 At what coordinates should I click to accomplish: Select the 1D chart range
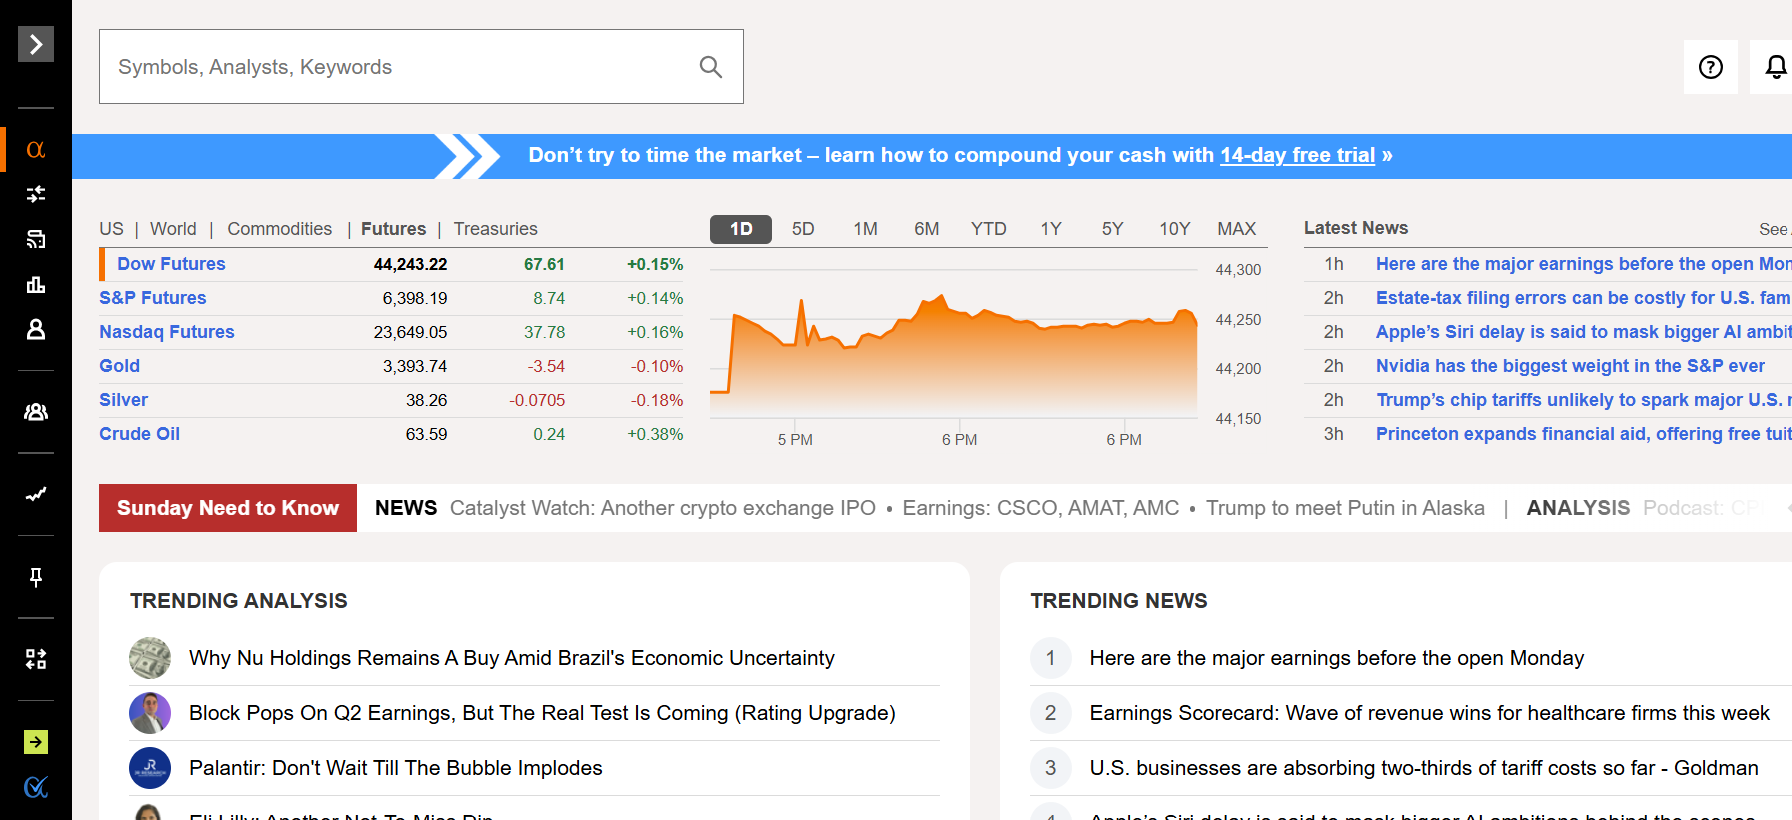(741, 229)
